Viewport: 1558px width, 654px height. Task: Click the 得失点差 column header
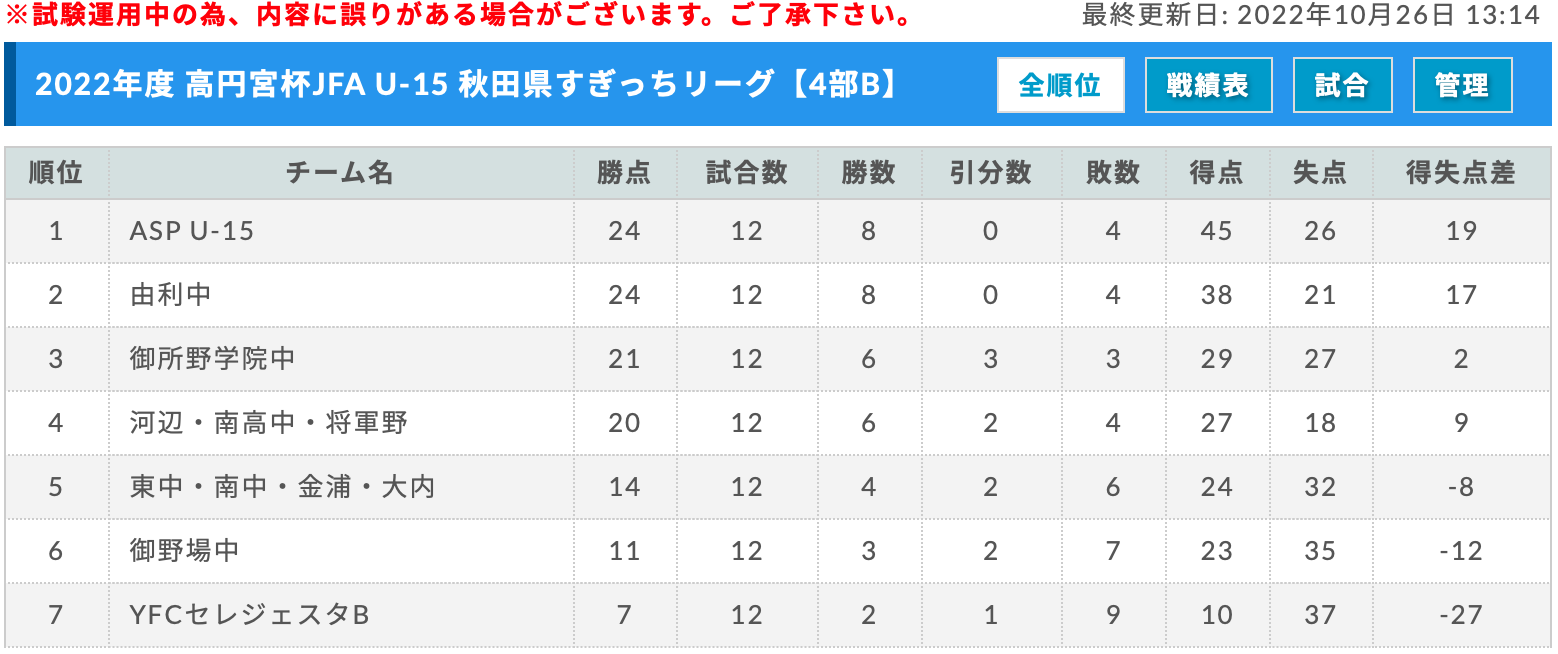[1461, 173]
